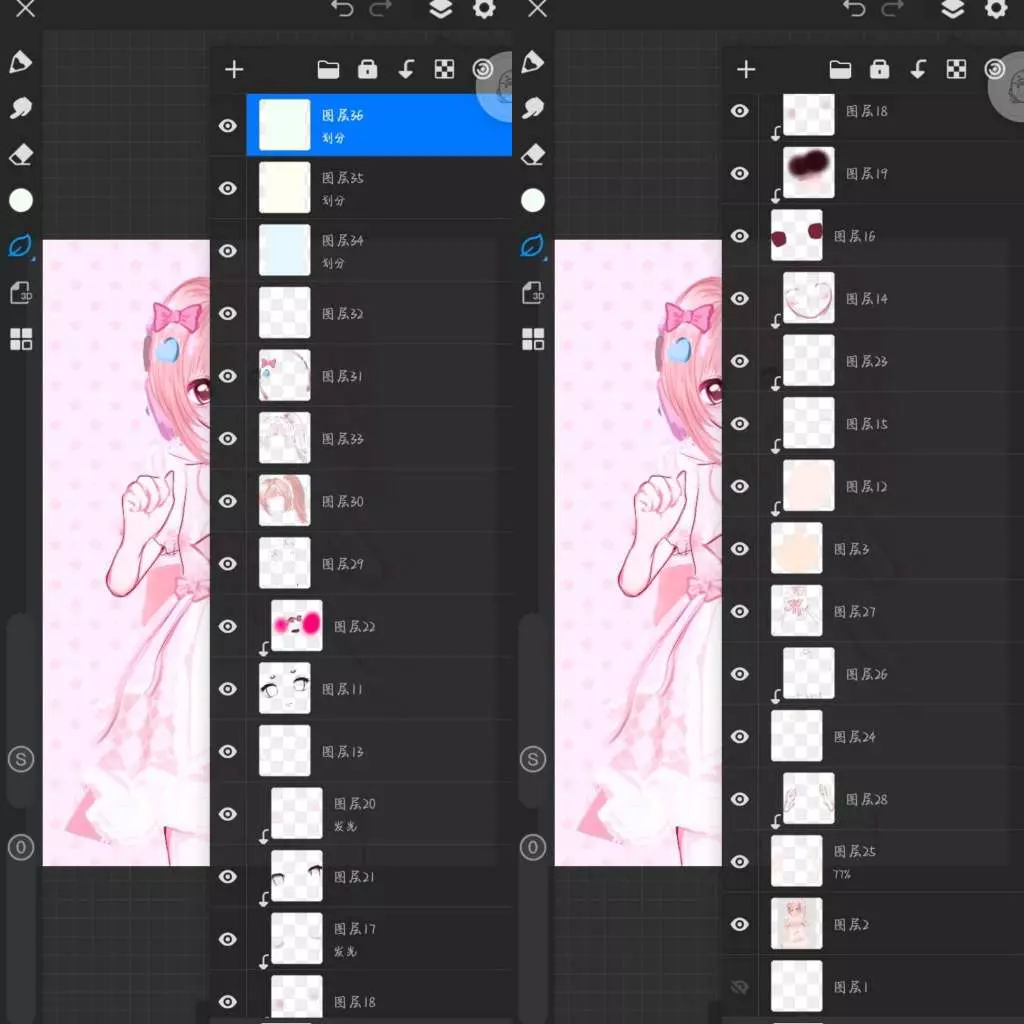
Task: Select the layer named 图层24
Action: (x=891, y=737)
